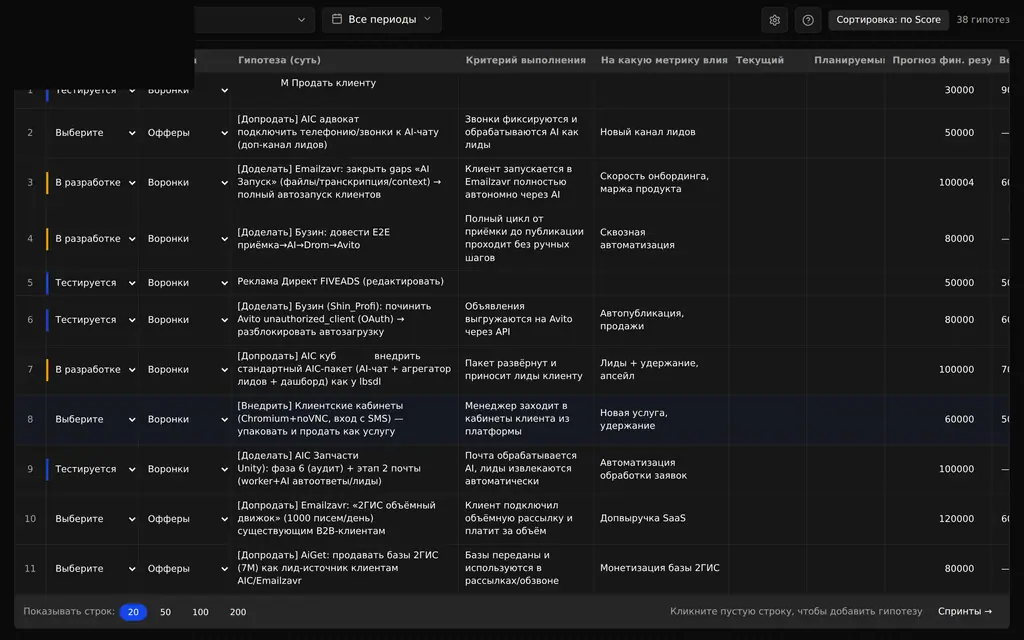Viewport: 1024px width, 640px height.
Task: Click the help question mark icon
Action: coord(808,20)
